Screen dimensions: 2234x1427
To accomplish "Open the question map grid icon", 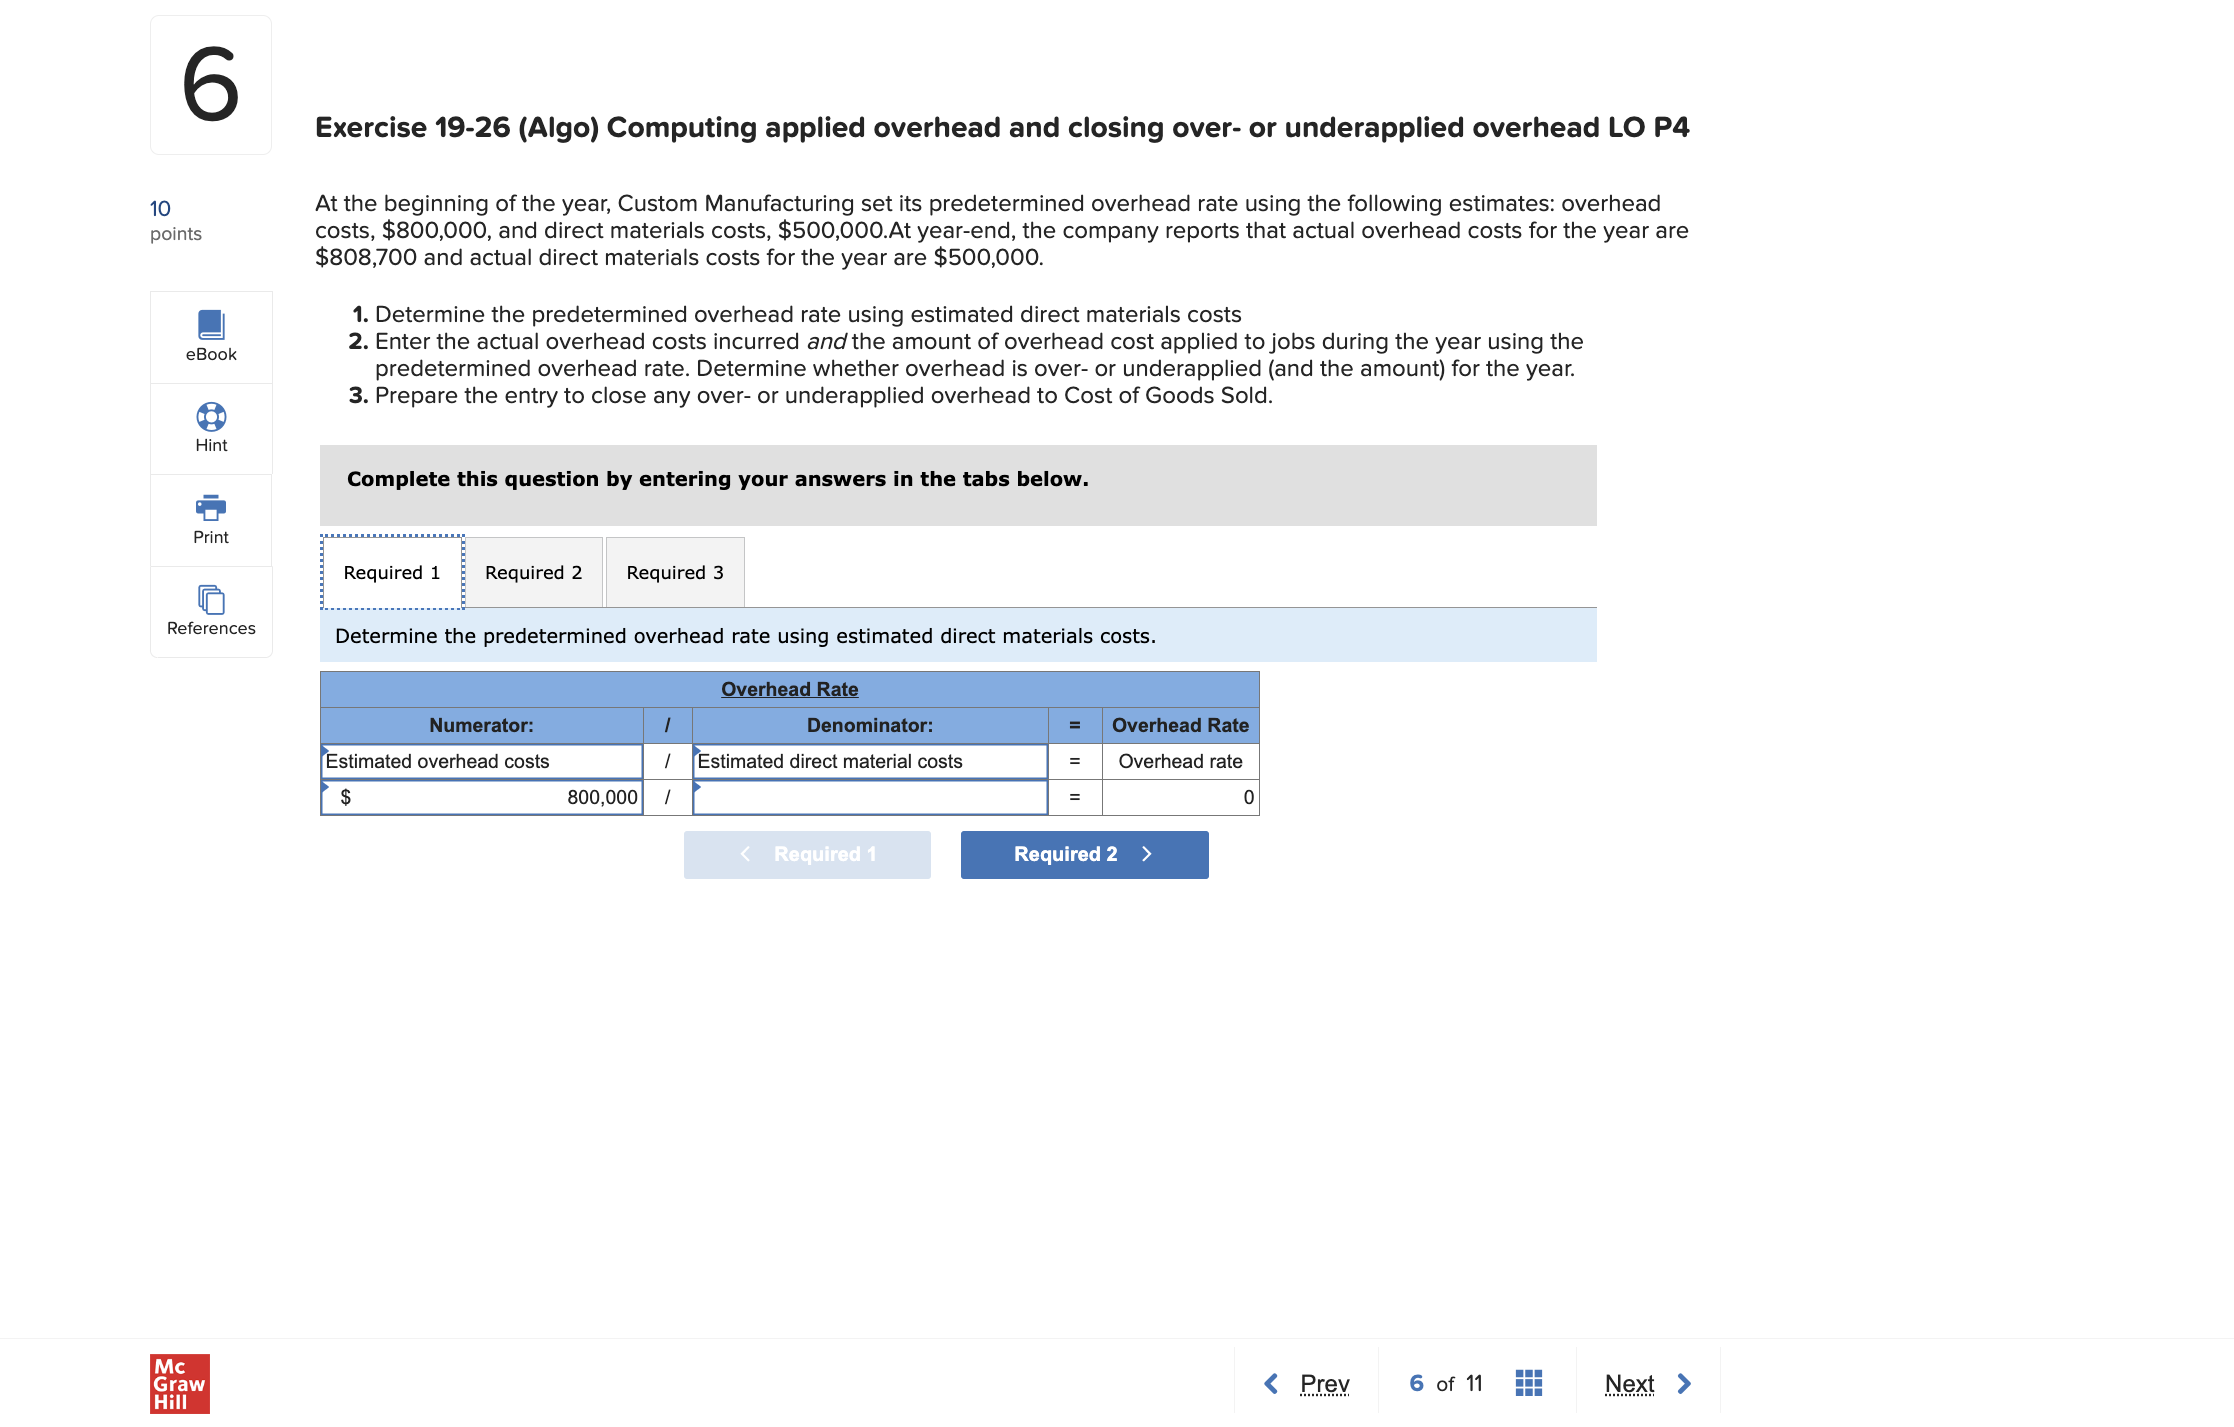I will pyautogui.click(x=1527, y=1383).
